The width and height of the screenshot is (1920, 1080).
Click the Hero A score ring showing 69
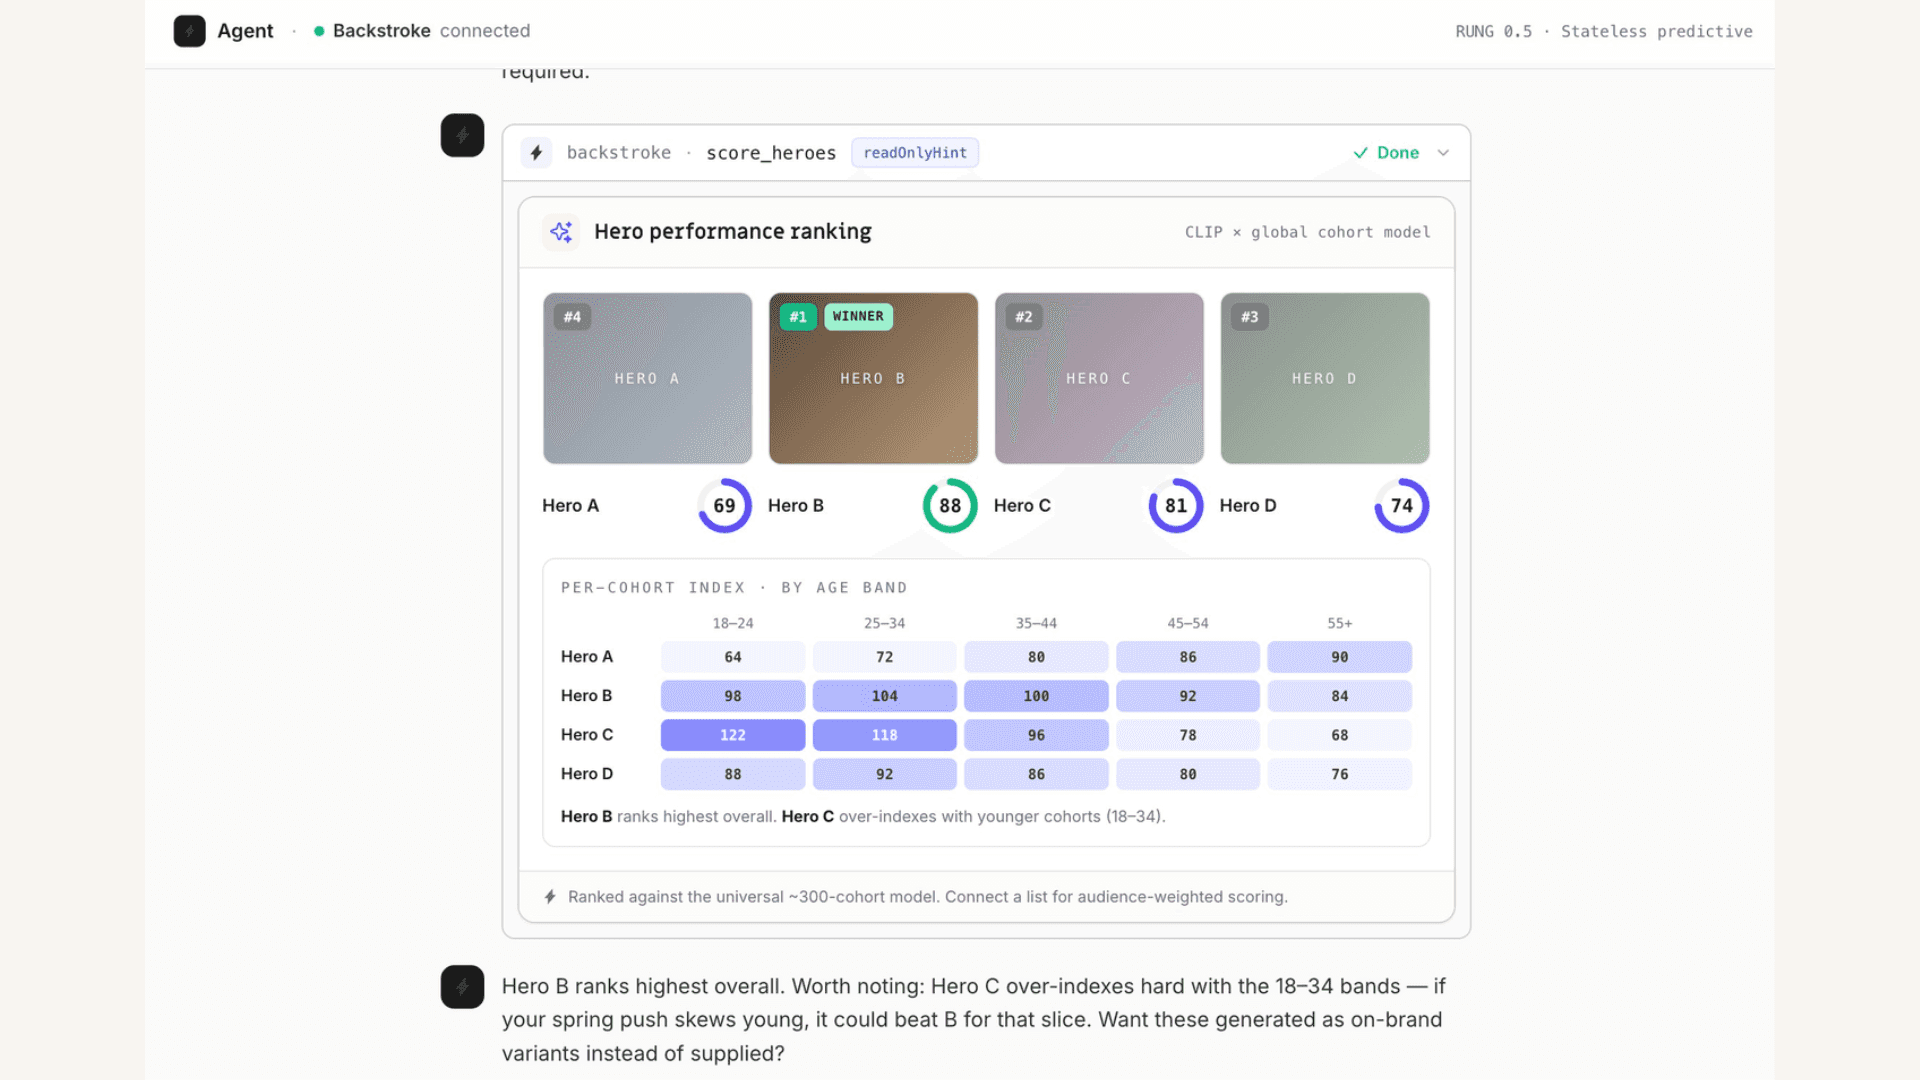[x=724, y=506]
